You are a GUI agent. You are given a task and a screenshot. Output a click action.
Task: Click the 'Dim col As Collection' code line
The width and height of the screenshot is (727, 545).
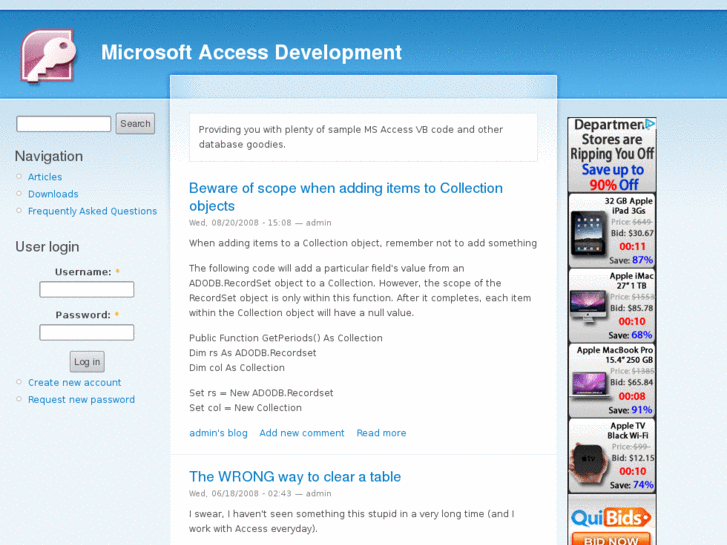(237, 368)
